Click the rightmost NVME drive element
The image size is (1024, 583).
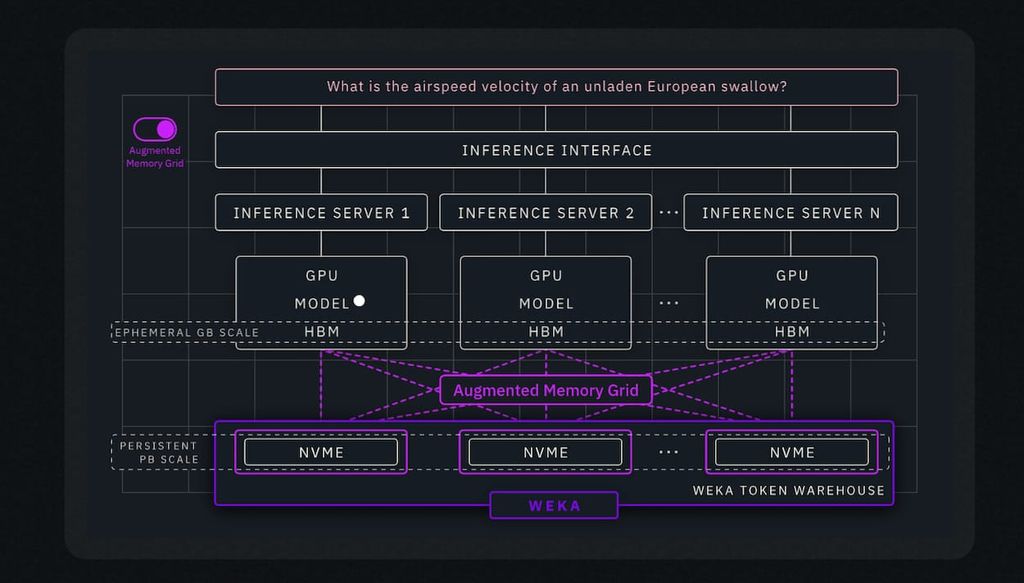791,452
